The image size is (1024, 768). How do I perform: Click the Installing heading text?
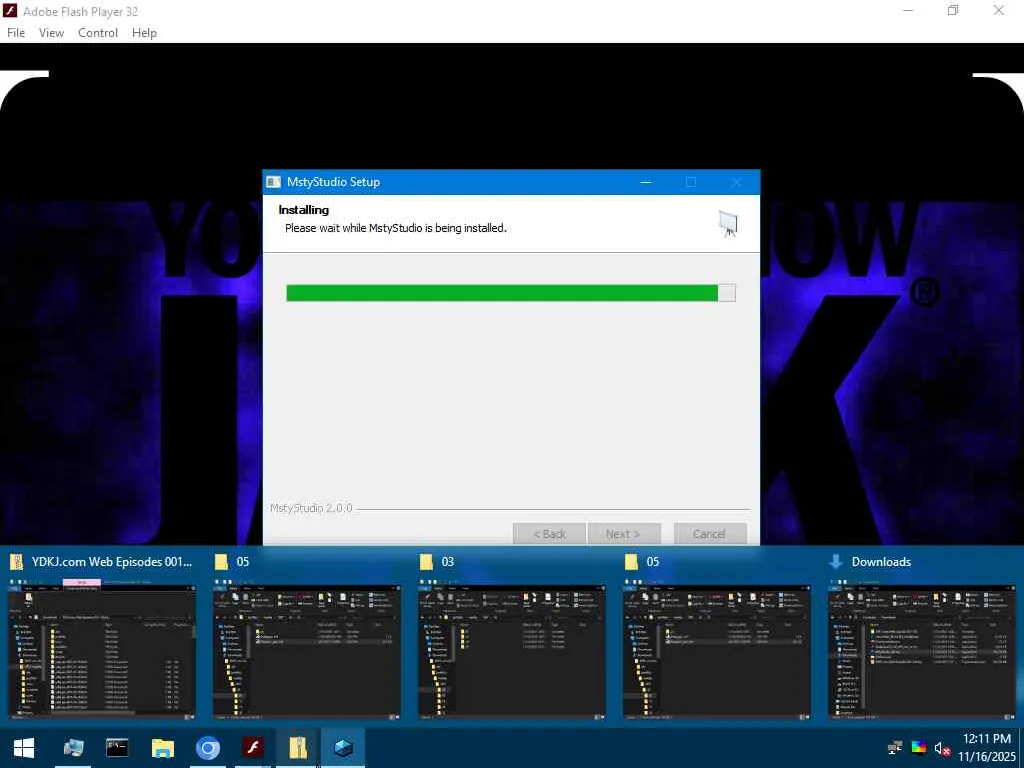(304, 210)
